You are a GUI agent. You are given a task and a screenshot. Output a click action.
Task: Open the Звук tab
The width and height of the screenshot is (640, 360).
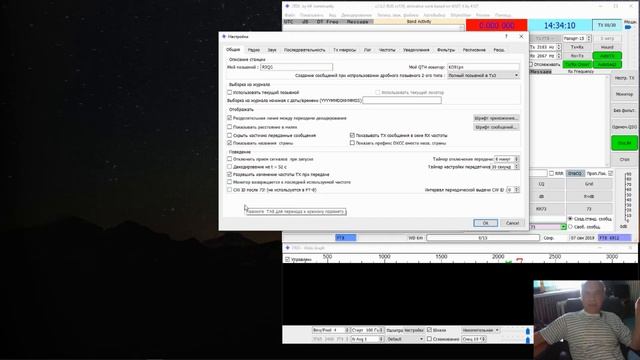tap(272, 50)
